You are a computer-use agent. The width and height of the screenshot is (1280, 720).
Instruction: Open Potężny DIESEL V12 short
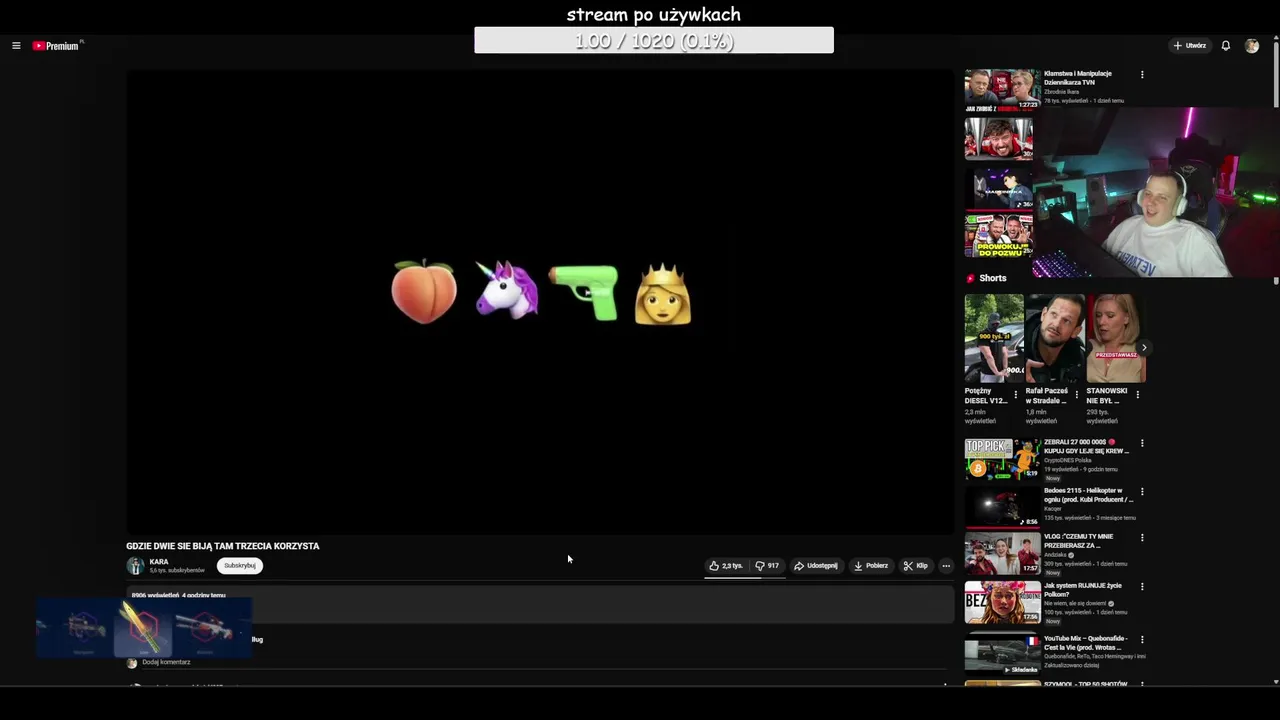[994, 338]
